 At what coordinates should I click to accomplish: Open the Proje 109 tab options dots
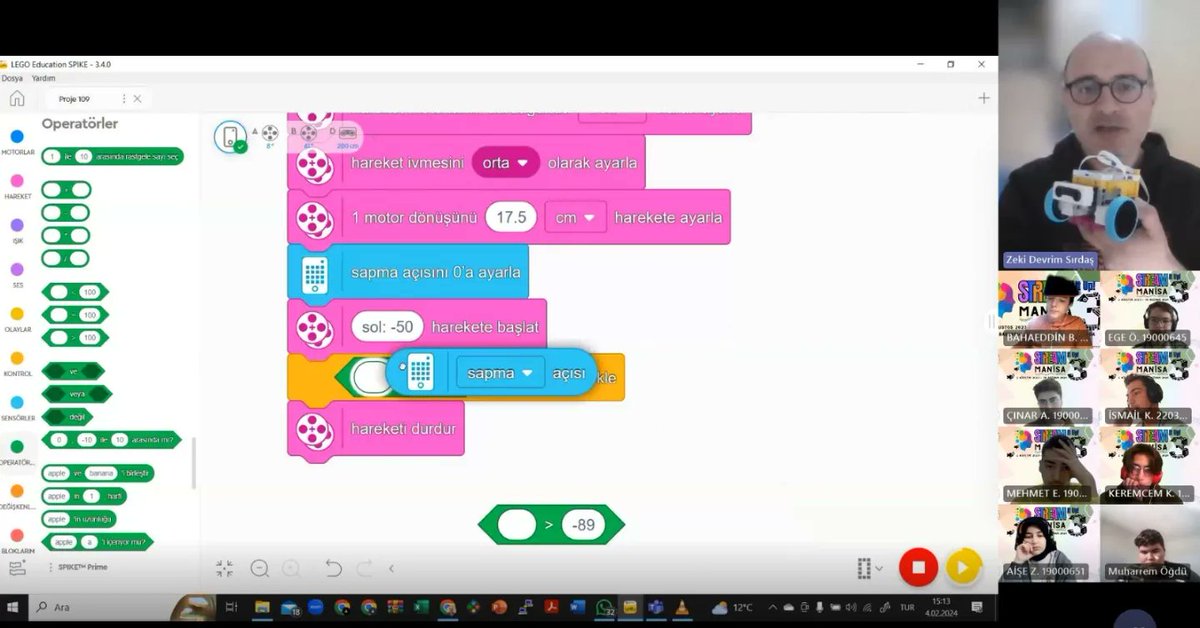click(x=123, y=98)
